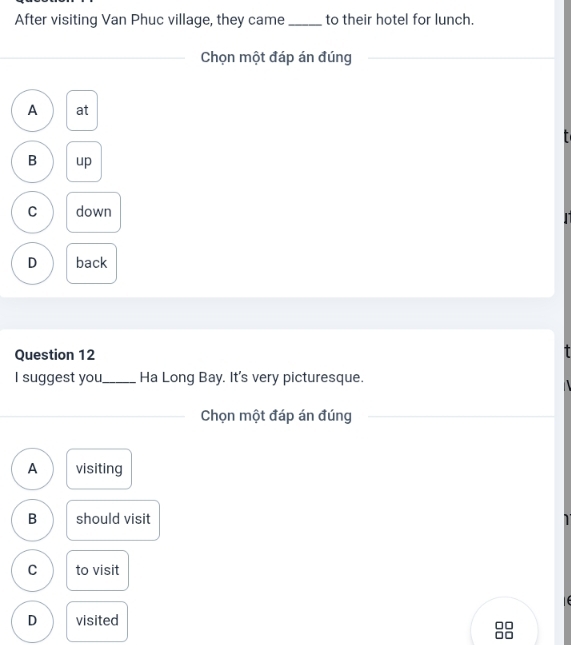The image size is (571, 645).
Task: Select radio A for Van Phuc question
Action: tap(32, 110)
